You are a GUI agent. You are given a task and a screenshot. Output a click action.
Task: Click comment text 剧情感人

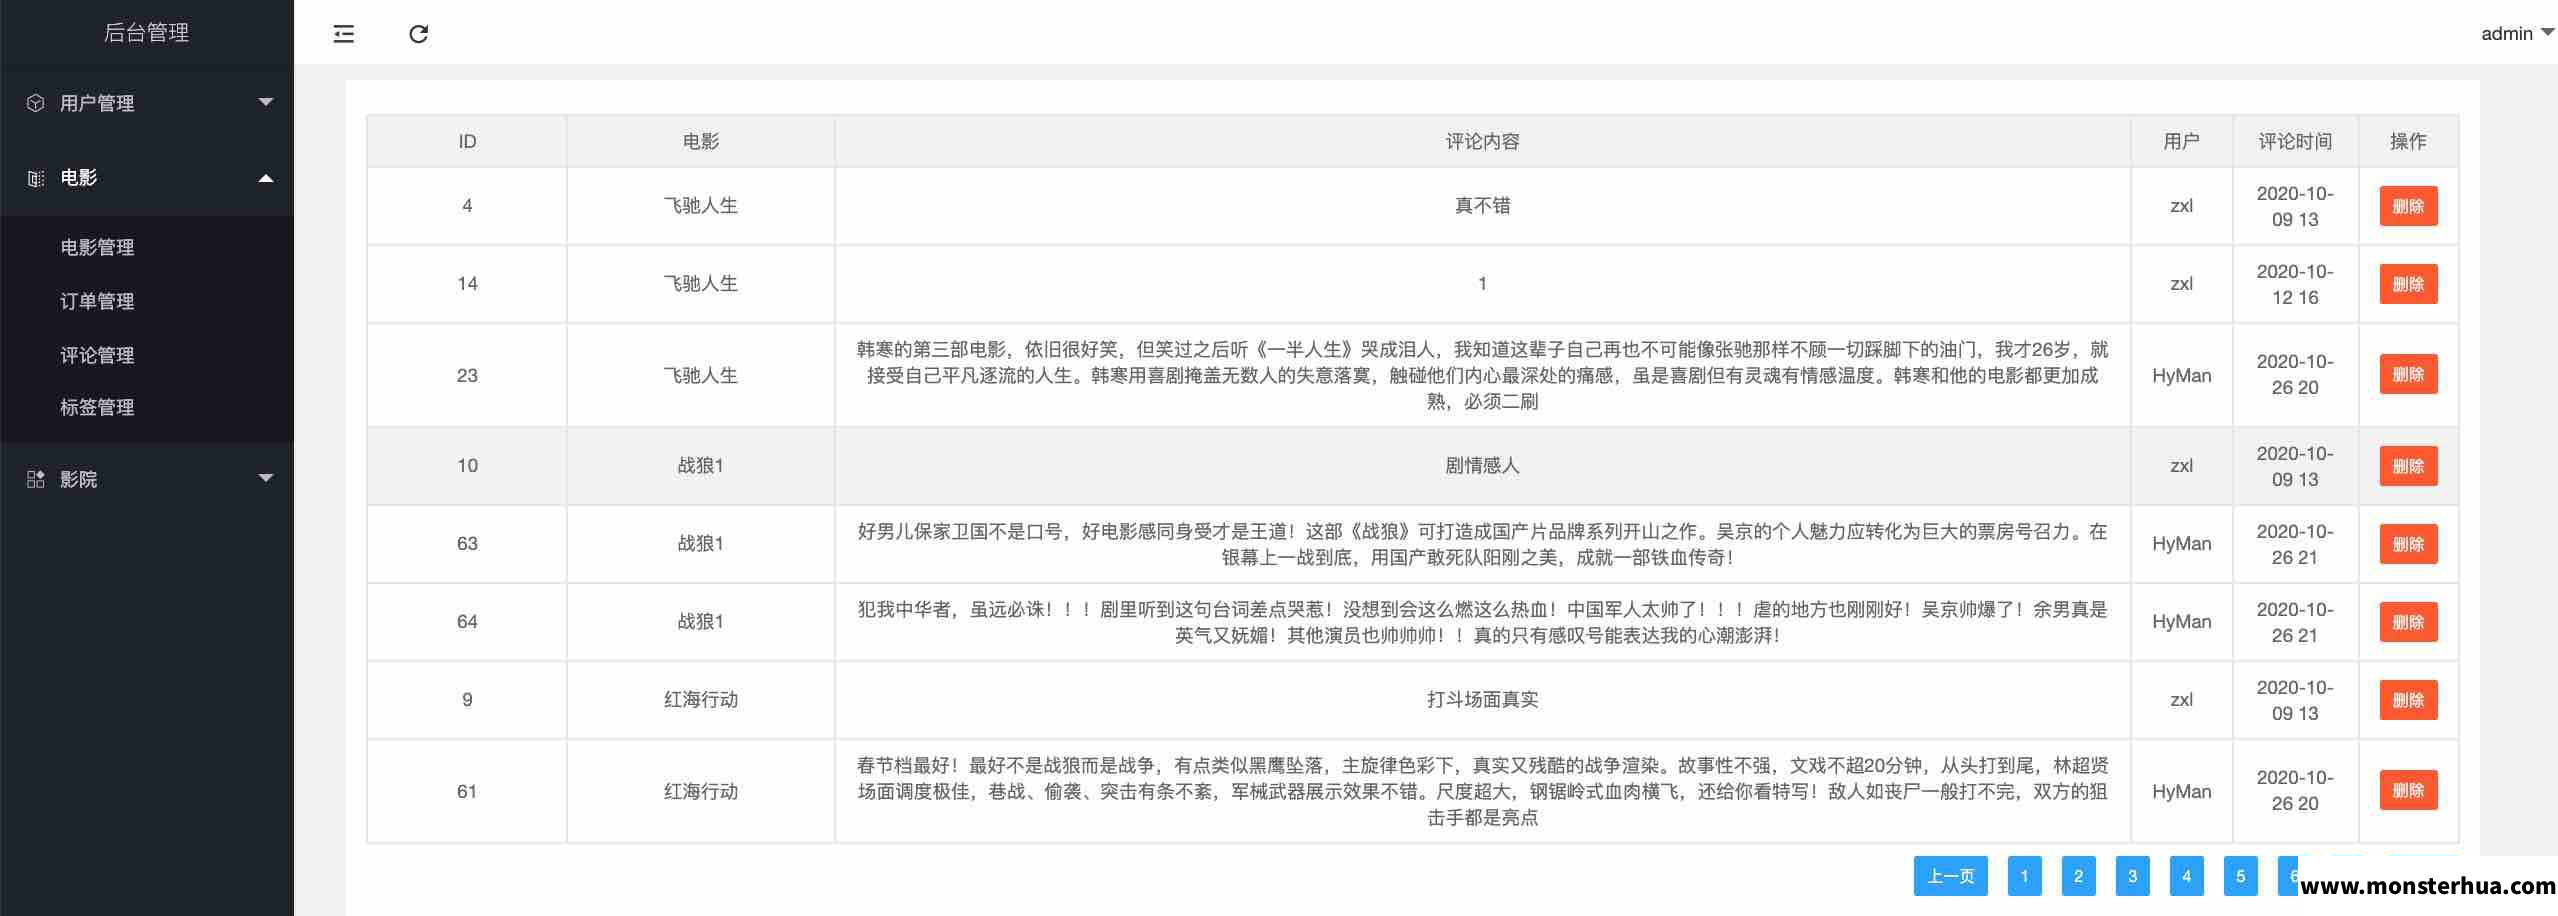tap(1482, 466)
